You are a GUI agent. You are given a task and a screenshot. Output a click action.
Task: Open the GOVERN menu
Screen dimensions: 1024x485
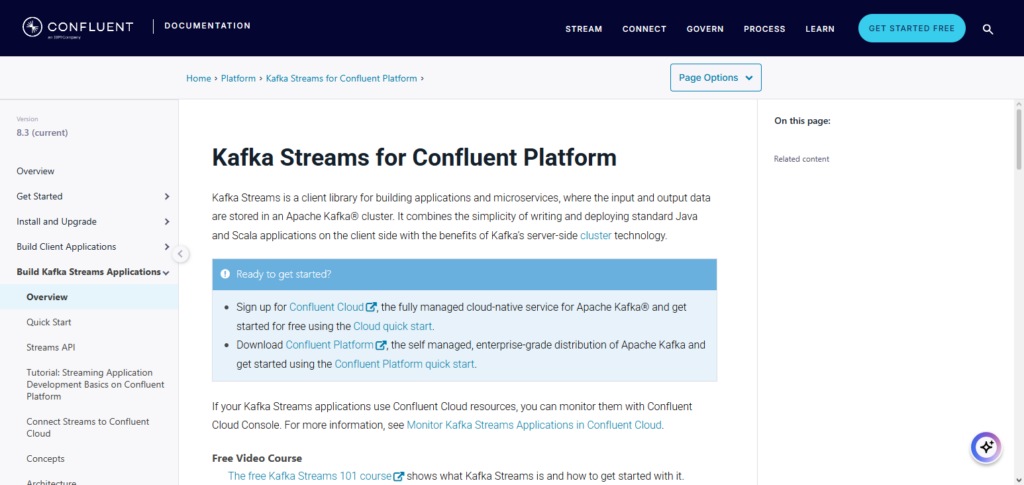tap(705, 29)
